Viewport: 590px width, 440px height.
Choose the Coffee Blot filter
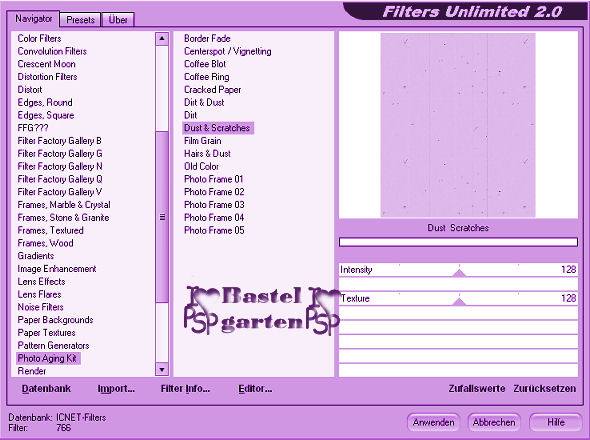point(205,64)
